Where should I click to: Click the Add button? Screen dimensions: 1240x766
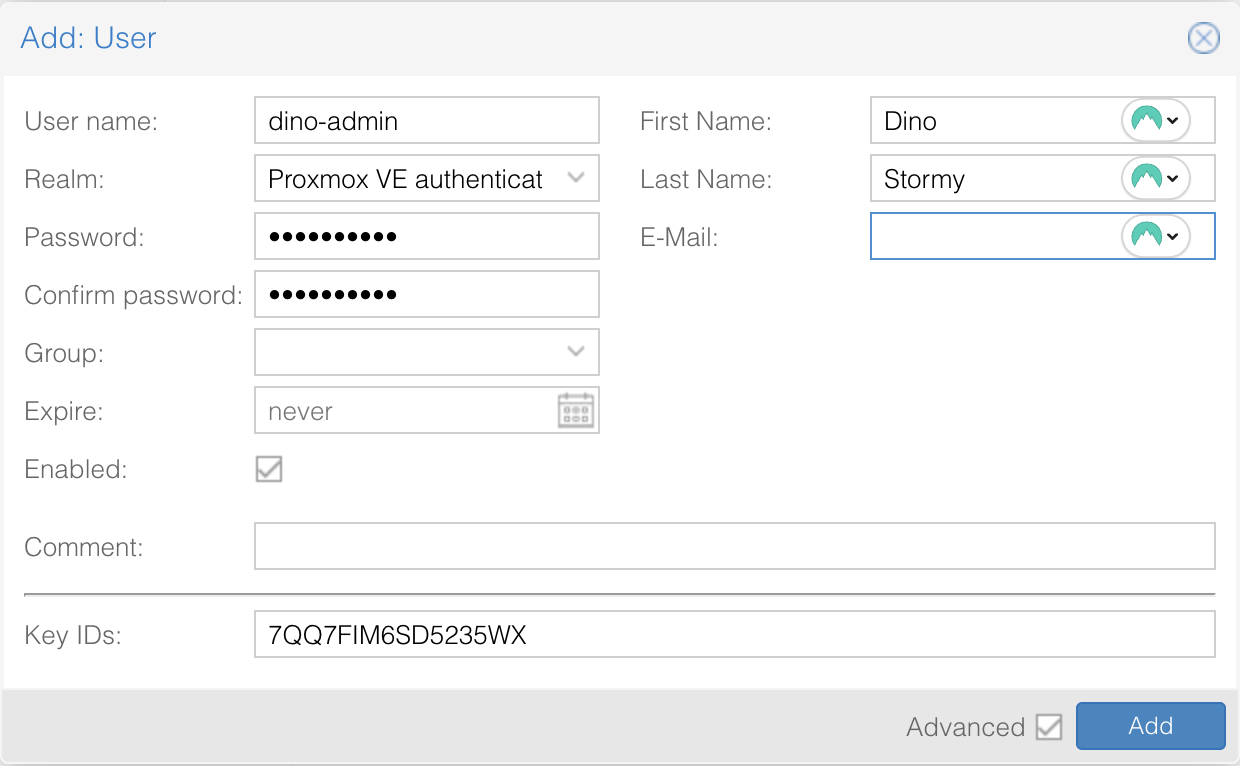1150,726
